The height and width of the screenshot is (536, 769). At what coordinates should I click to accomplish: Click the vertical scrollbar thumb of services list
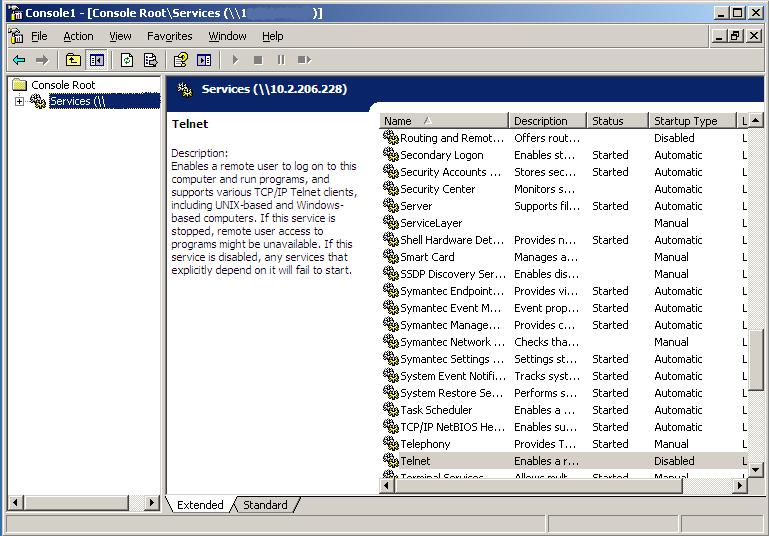coord(756,360)
